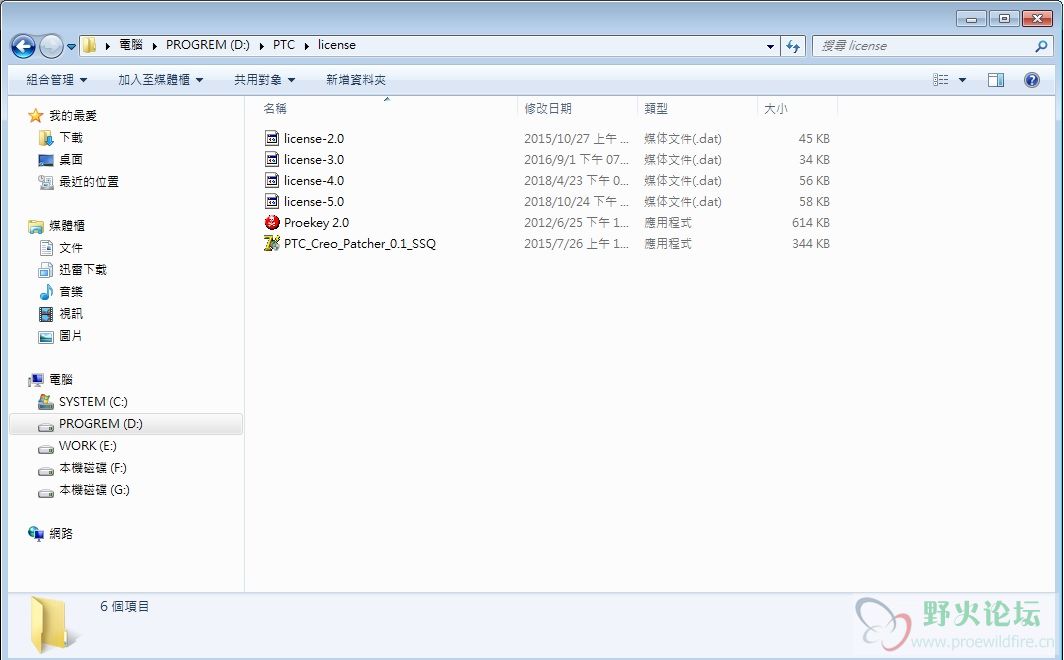Click the Proekey 2.0 file name

[x=316, y=222]
